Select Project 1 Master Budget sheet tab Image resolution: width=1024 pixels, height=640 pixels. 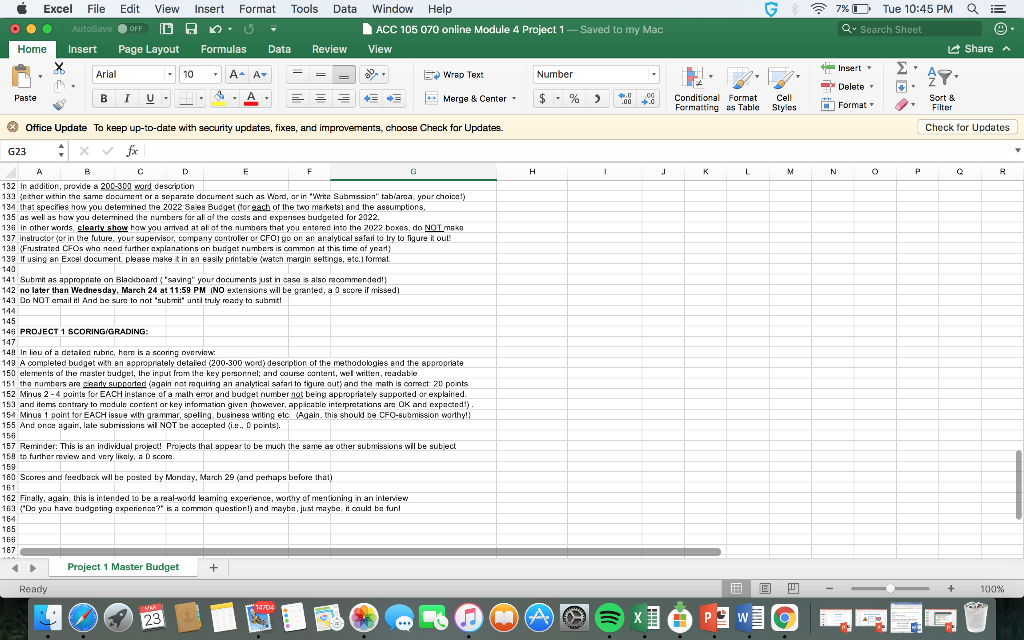[123, 567]
